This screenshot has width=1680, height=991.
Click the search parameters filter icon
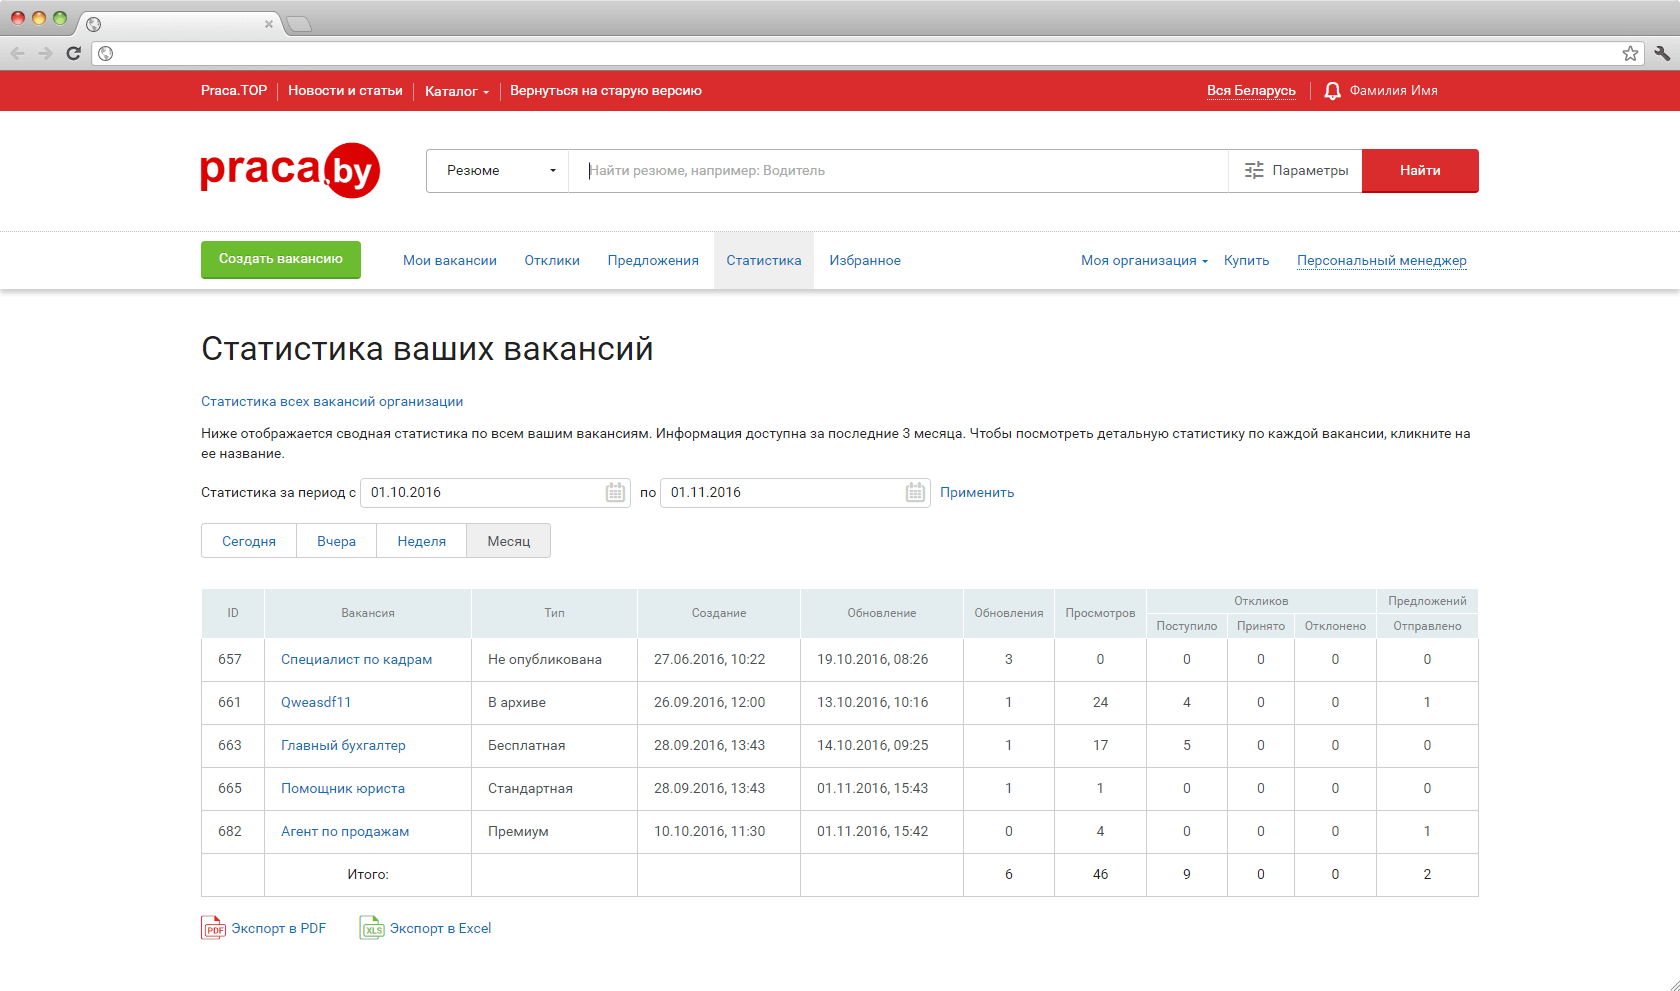1254,171
